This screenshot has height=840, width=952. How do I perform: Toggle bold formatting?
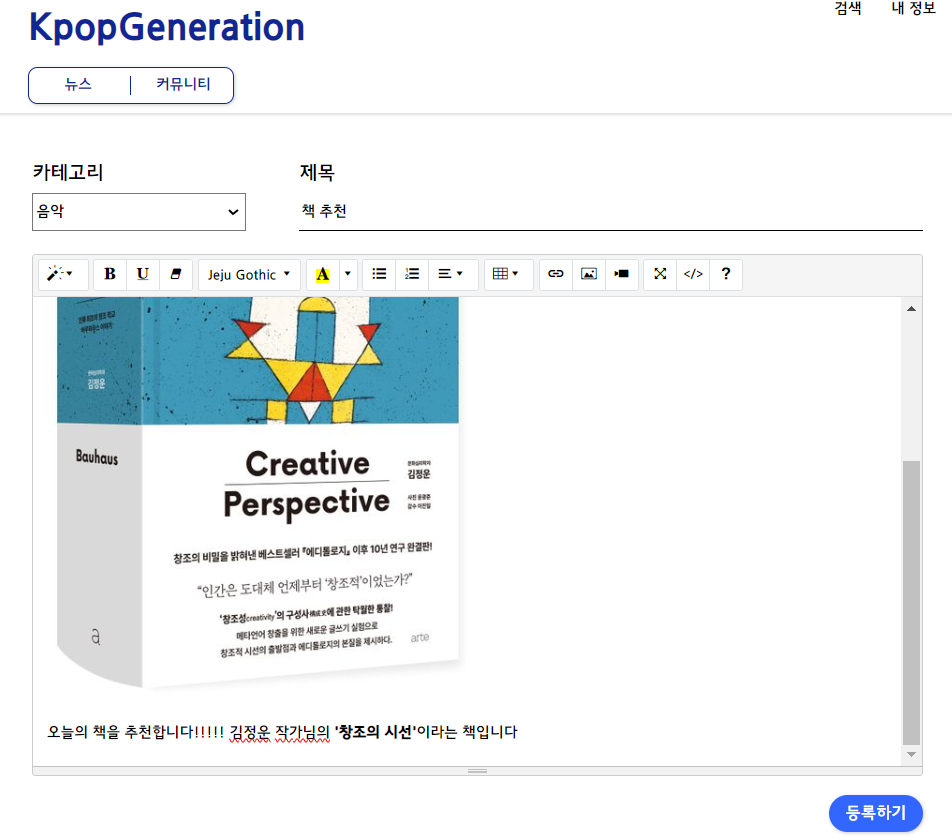(110, 274)
